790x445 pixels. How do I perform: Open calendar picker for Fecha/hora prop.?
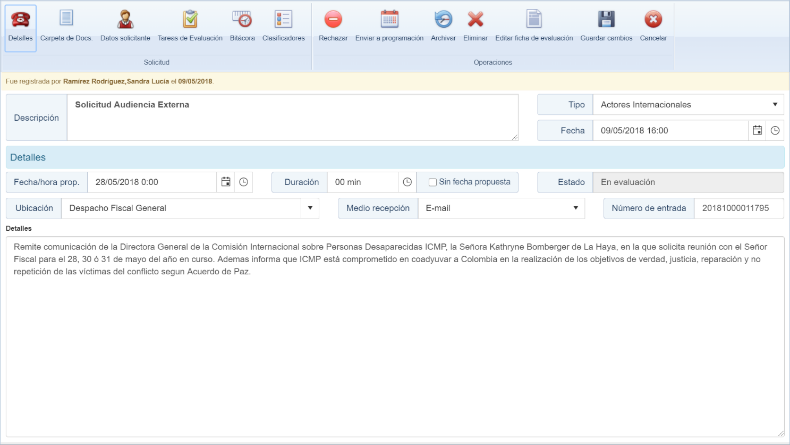point(226,182)
